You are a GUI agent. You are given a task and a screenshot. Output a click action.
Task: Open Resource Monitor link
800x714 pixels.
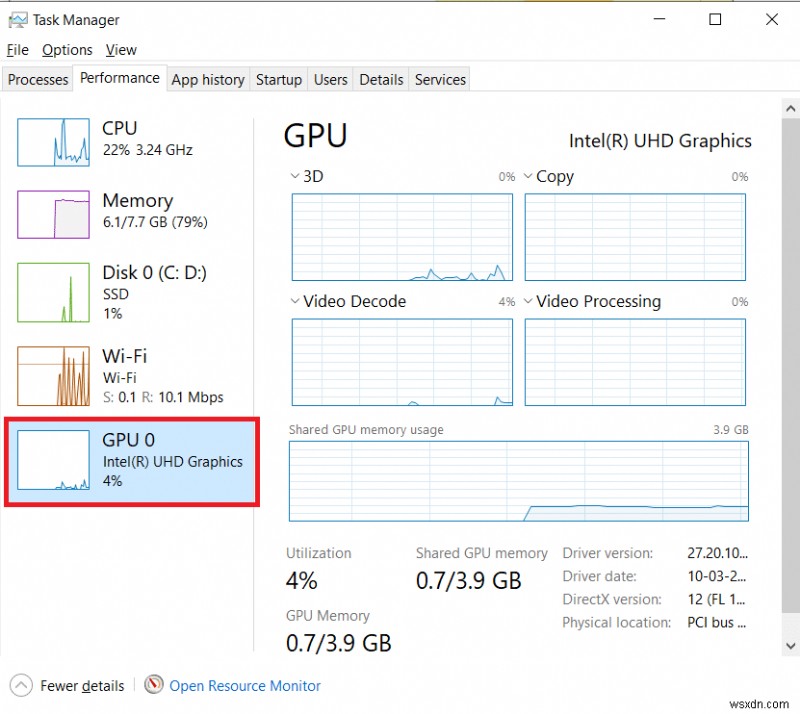click(245, 685)
